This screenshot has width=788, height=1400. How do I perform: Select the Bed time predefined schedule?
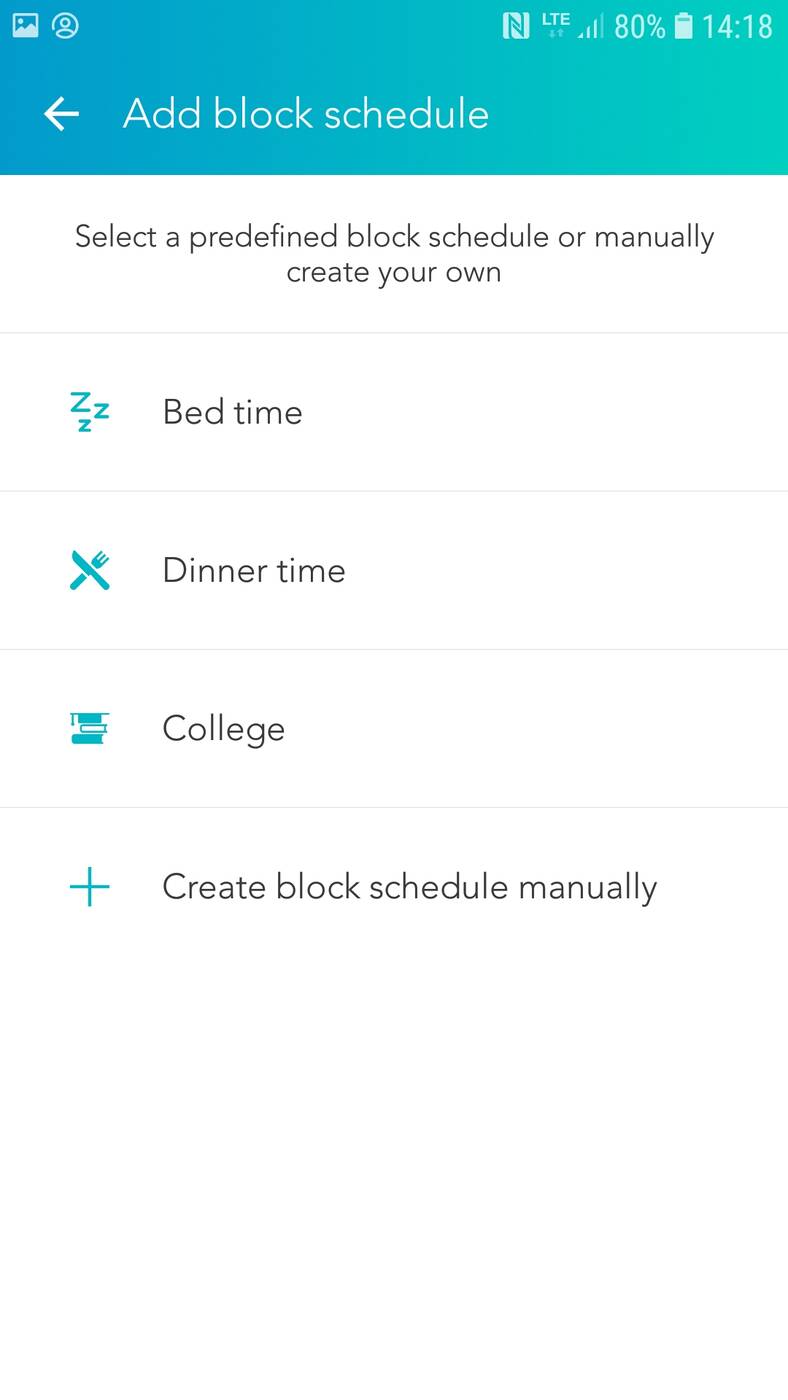pos(232,412)
